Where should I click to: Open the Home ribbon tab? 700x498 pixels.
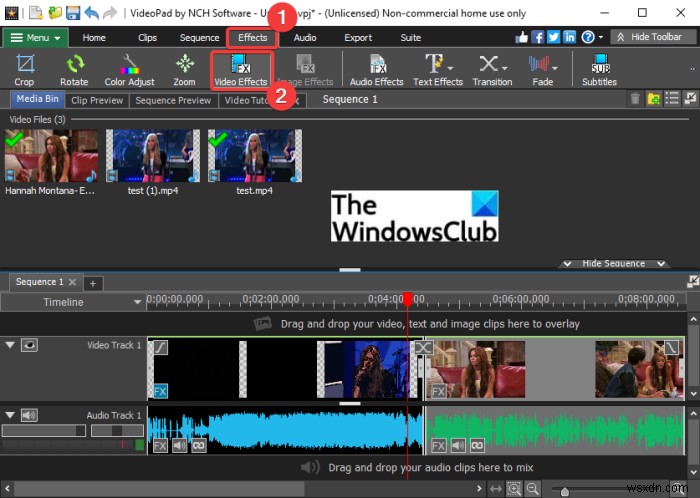94,37
